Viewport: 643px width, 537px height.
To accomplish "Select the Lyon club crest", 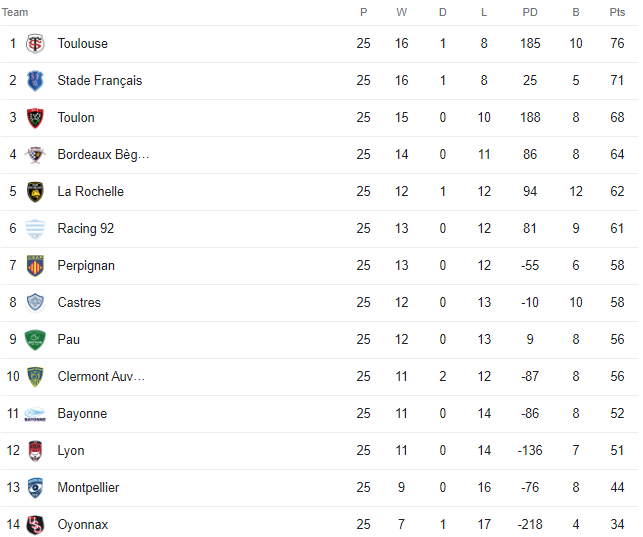I will click(x=35, y=451).
